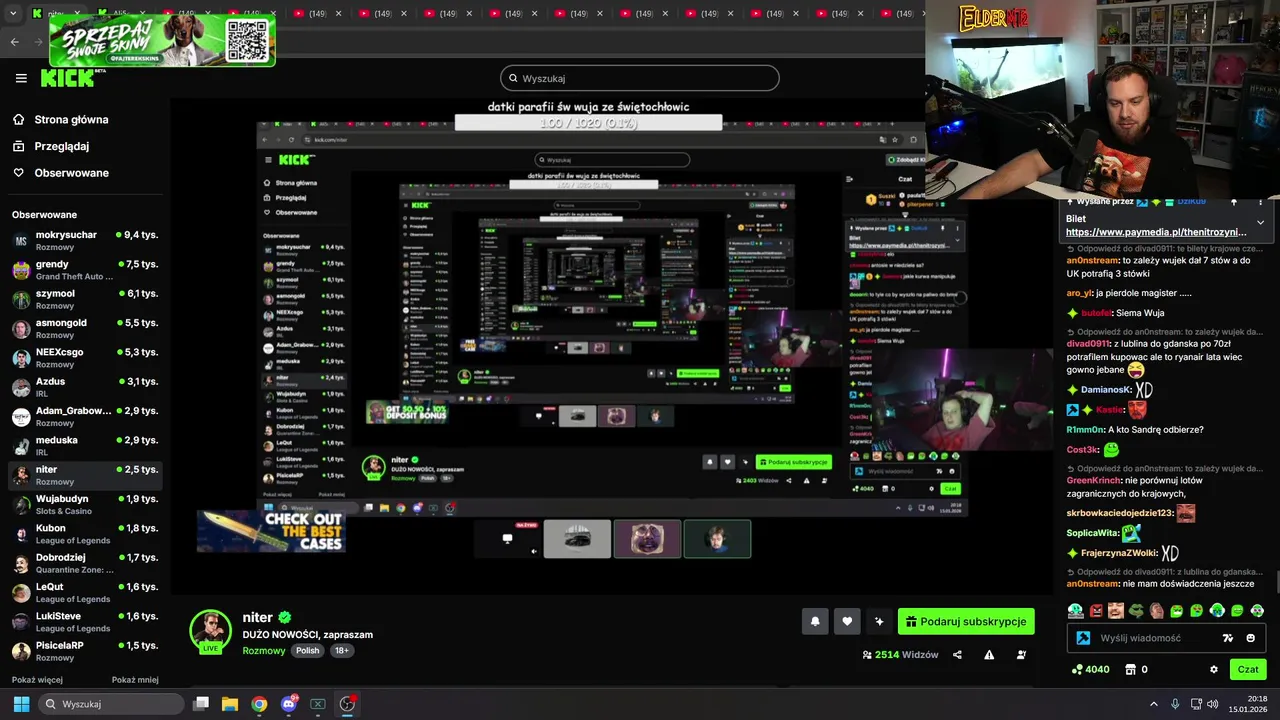Open OBS icon on taskbar
This screenshot has height=720, width=1280.
(x=347, y=704)
